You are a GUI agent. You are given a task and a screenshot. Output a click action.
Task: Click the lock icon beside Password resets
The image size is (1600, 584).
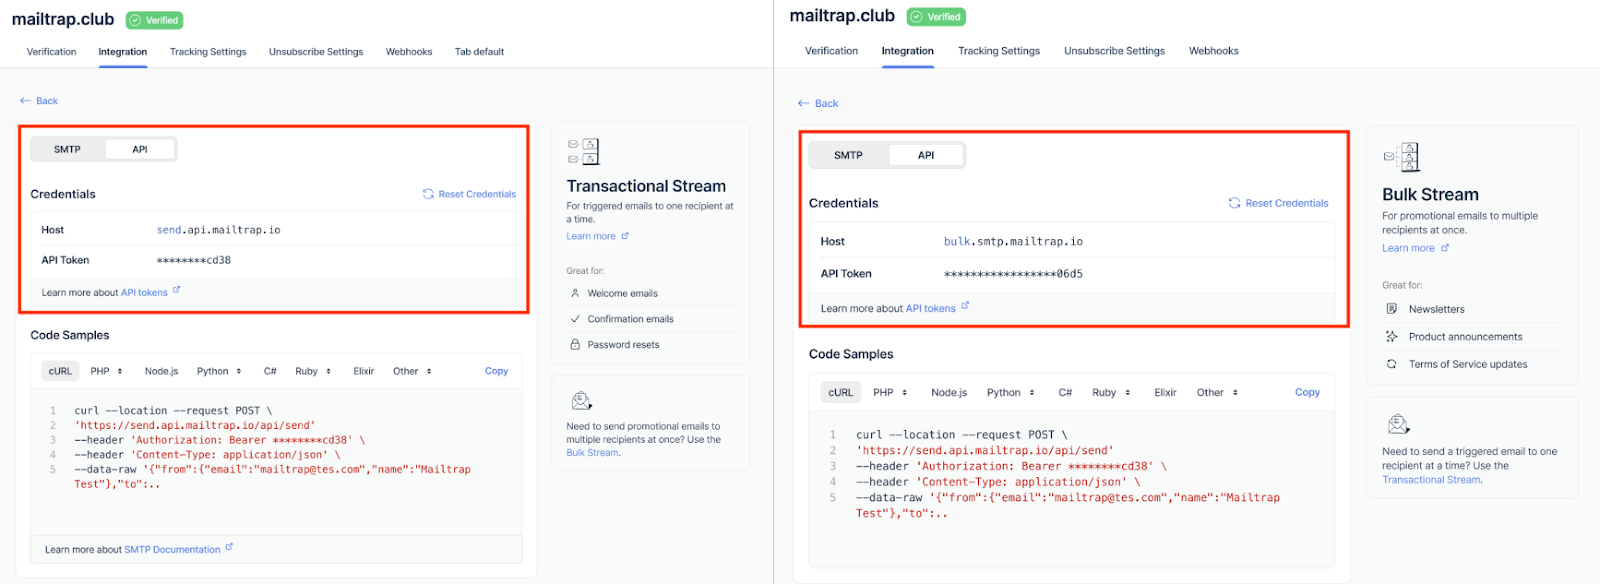coord(575,344)
